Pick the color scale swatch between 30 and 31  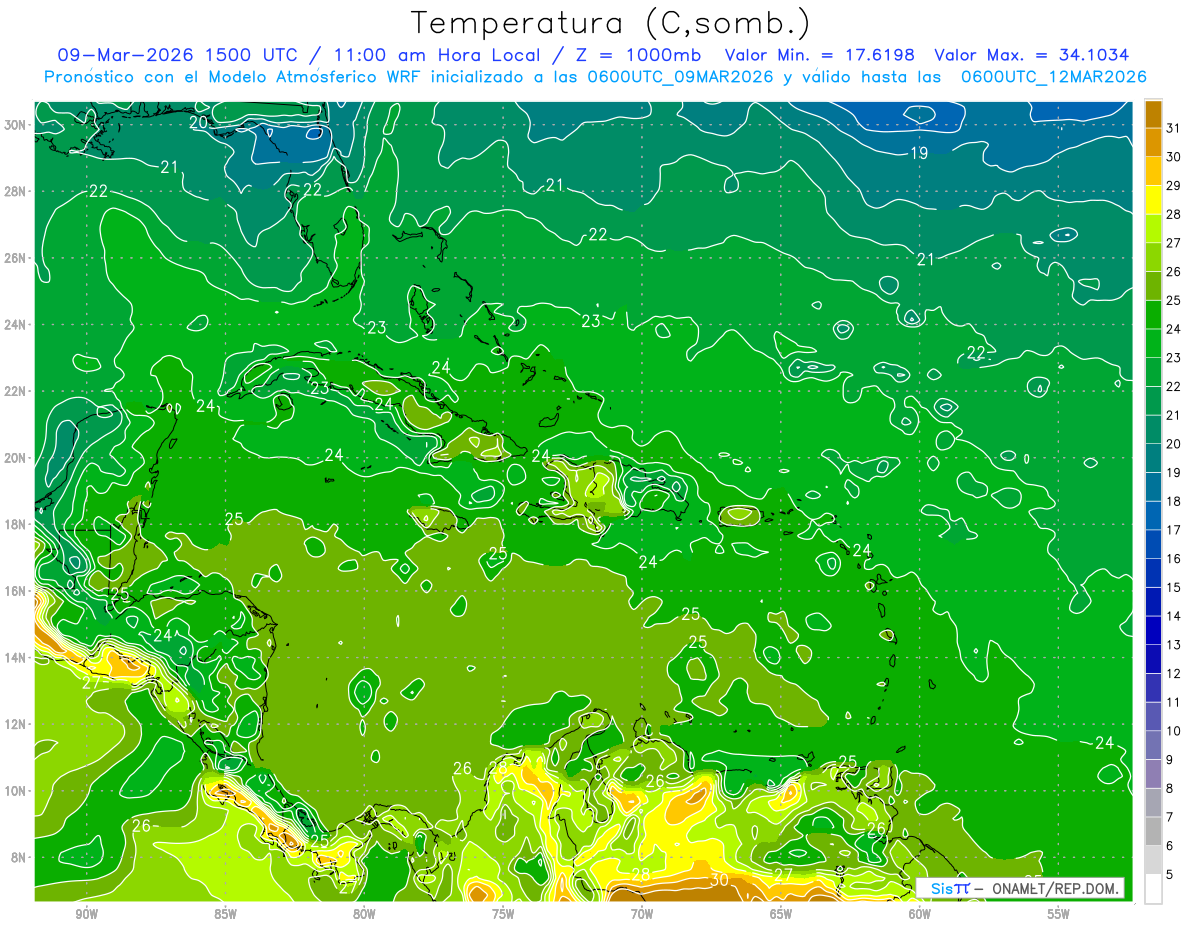tap(1153, 142)
